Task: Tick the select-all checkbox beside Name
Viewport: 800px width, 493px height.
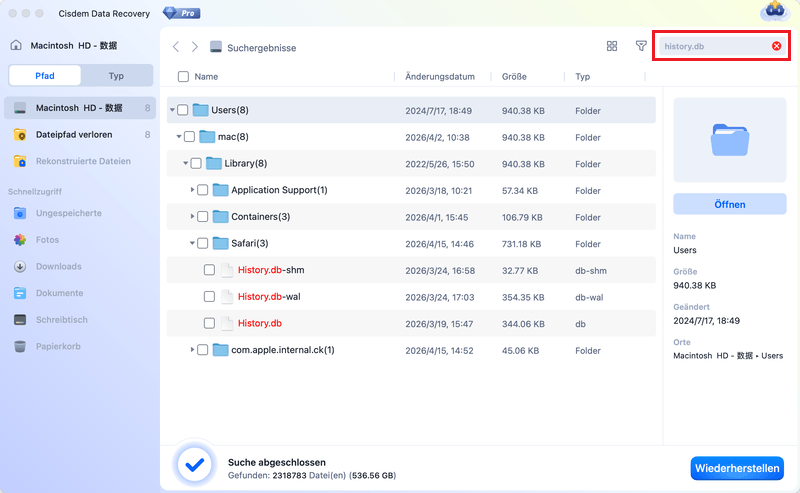Action: tap(183, 77)
